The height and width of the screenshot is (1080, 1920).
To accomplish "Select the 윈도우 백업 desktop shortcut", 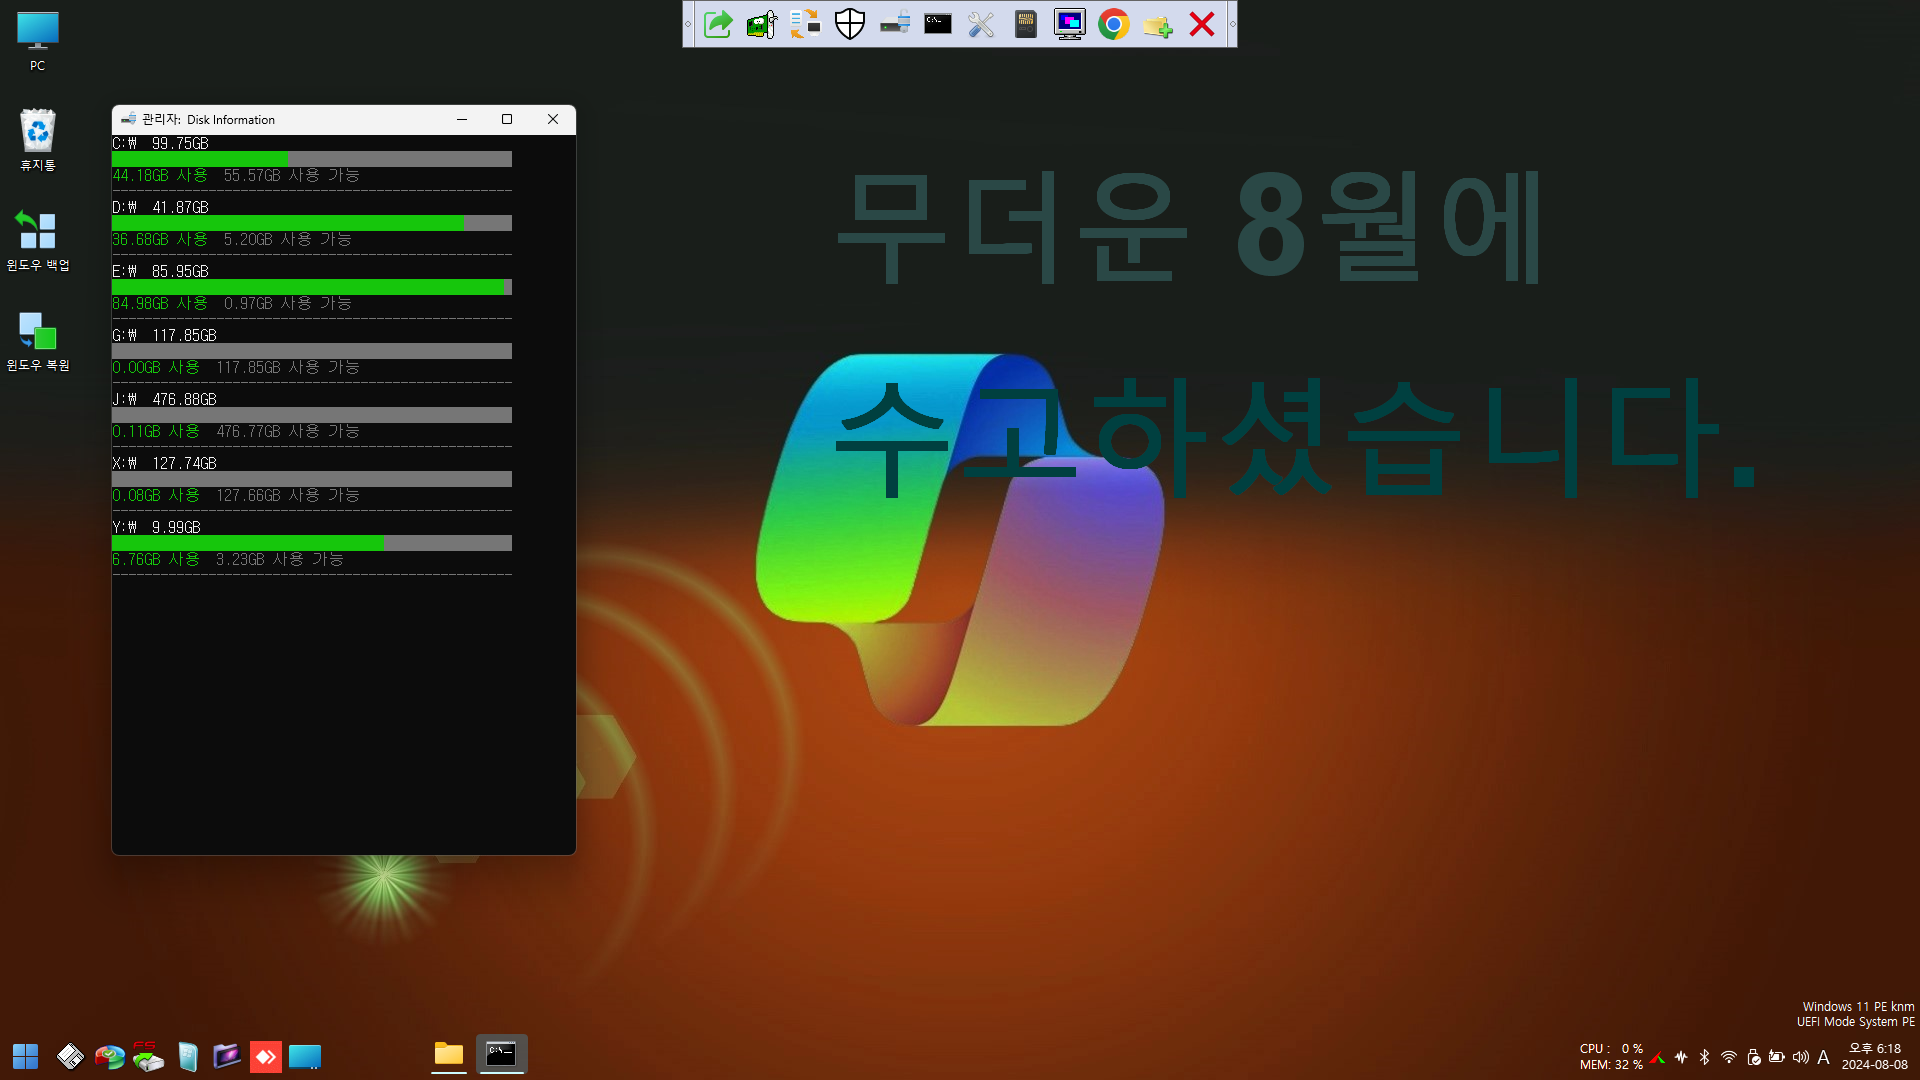I will pyautogui.click(x=38, y=240).
